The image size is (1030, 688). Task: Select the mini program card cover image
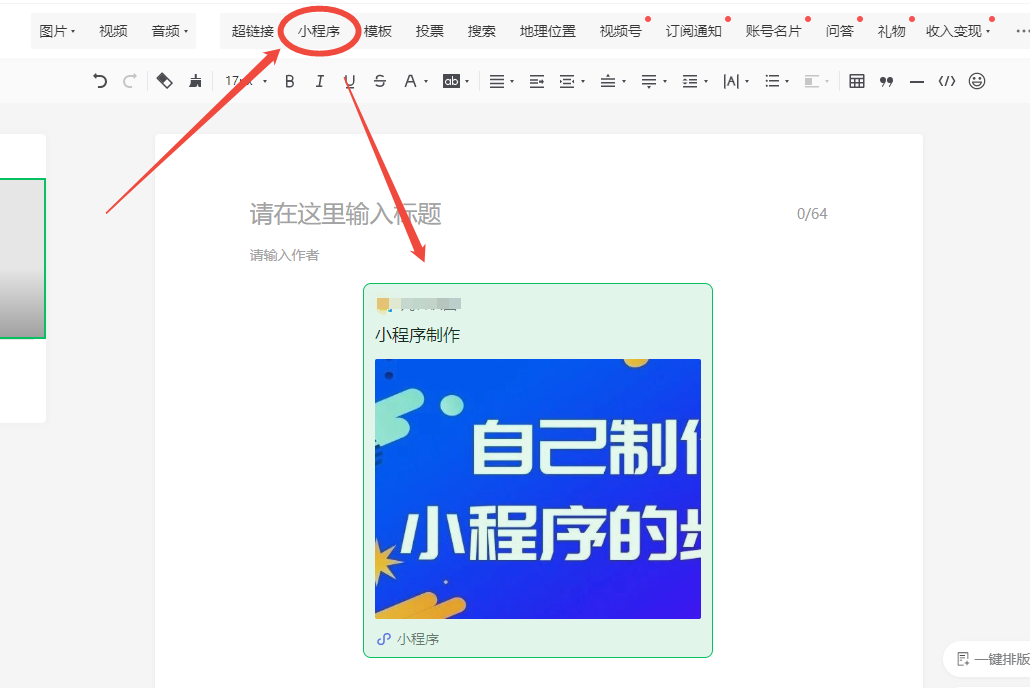click(x=538, y=488)
